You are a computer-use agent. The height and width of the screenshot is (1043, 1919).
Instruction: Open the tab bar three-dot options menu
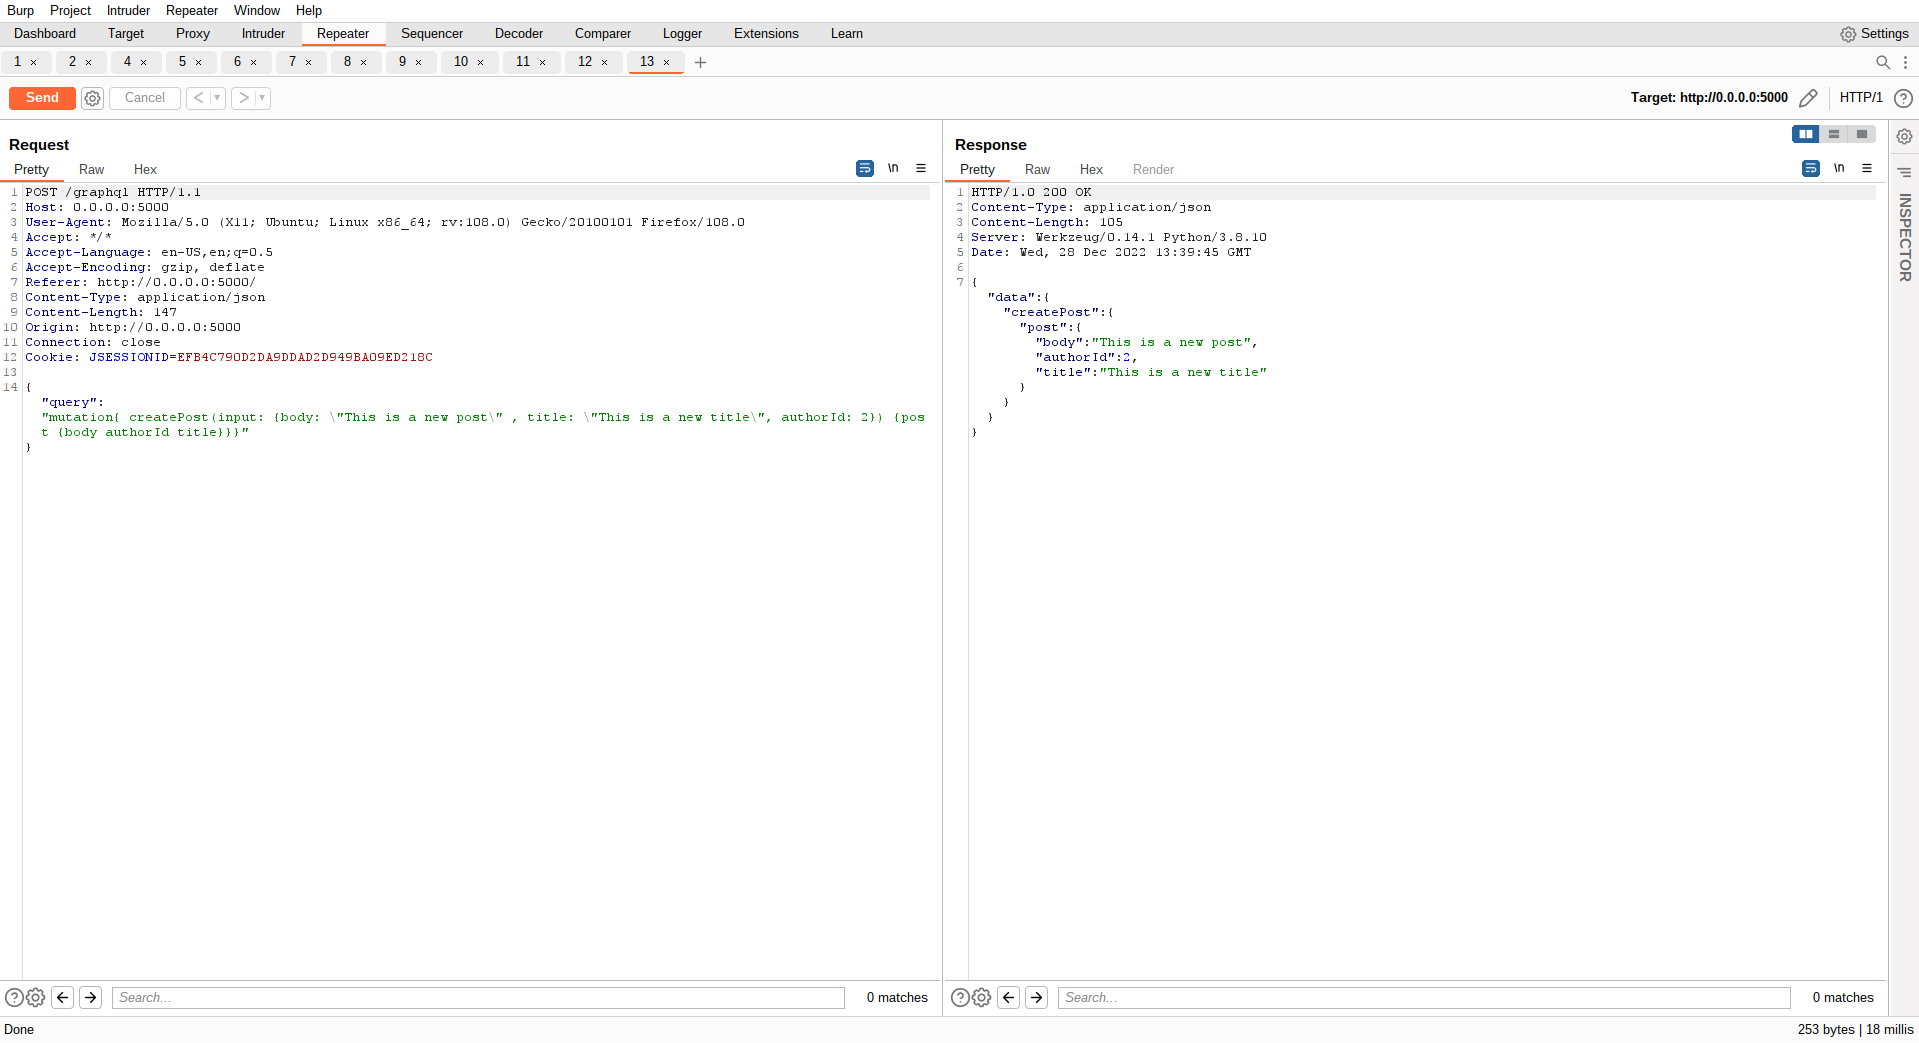[1905, 62]
